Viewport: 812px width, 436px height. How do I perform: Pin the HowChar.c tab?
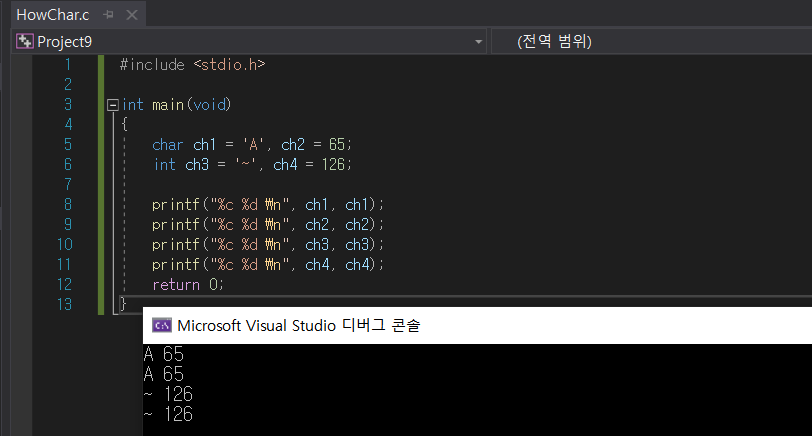[108, 15]
